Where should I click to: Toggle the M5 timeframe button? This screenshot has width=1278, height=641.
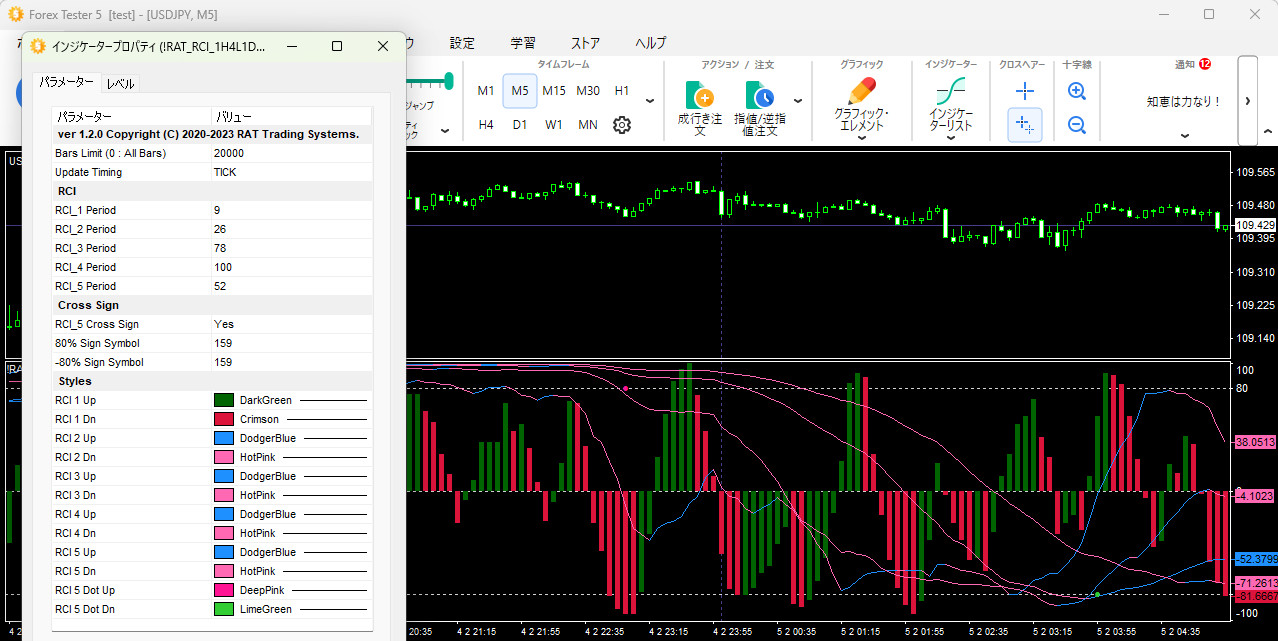(x=520, y=91)
